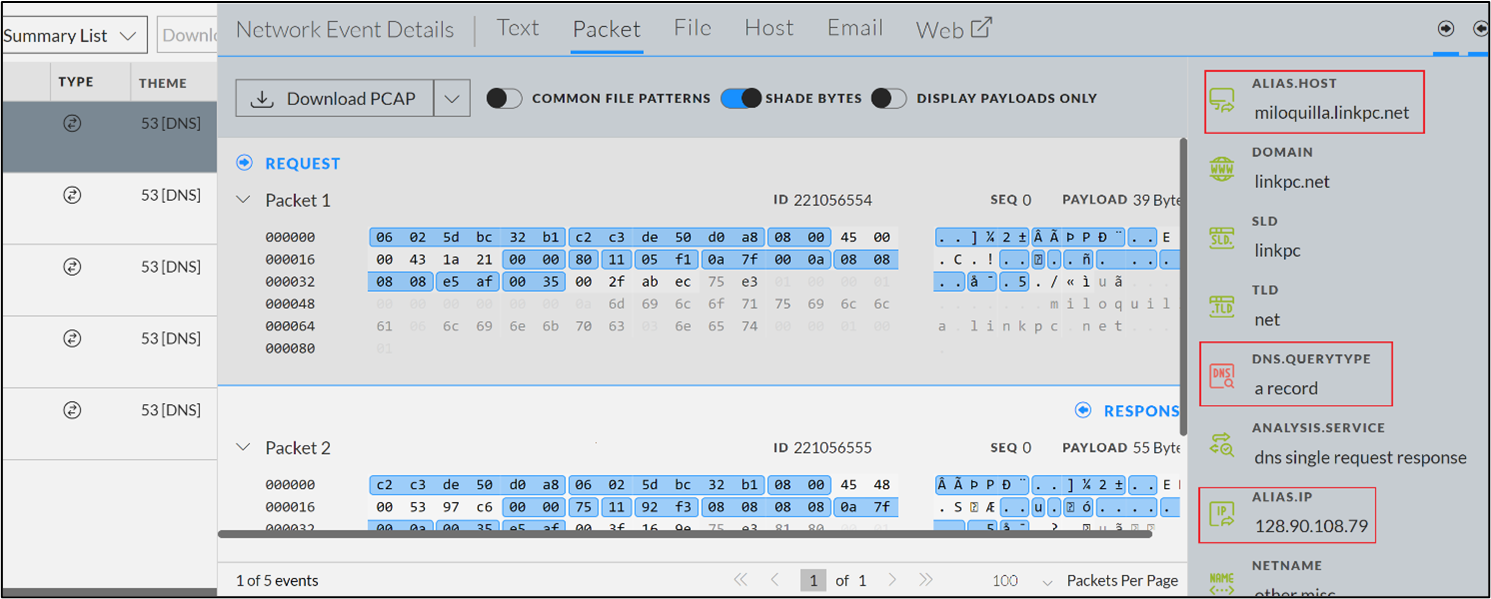Click the DNS event icon in the first row
Screen dimensions: 1491x599
point(70,122)
